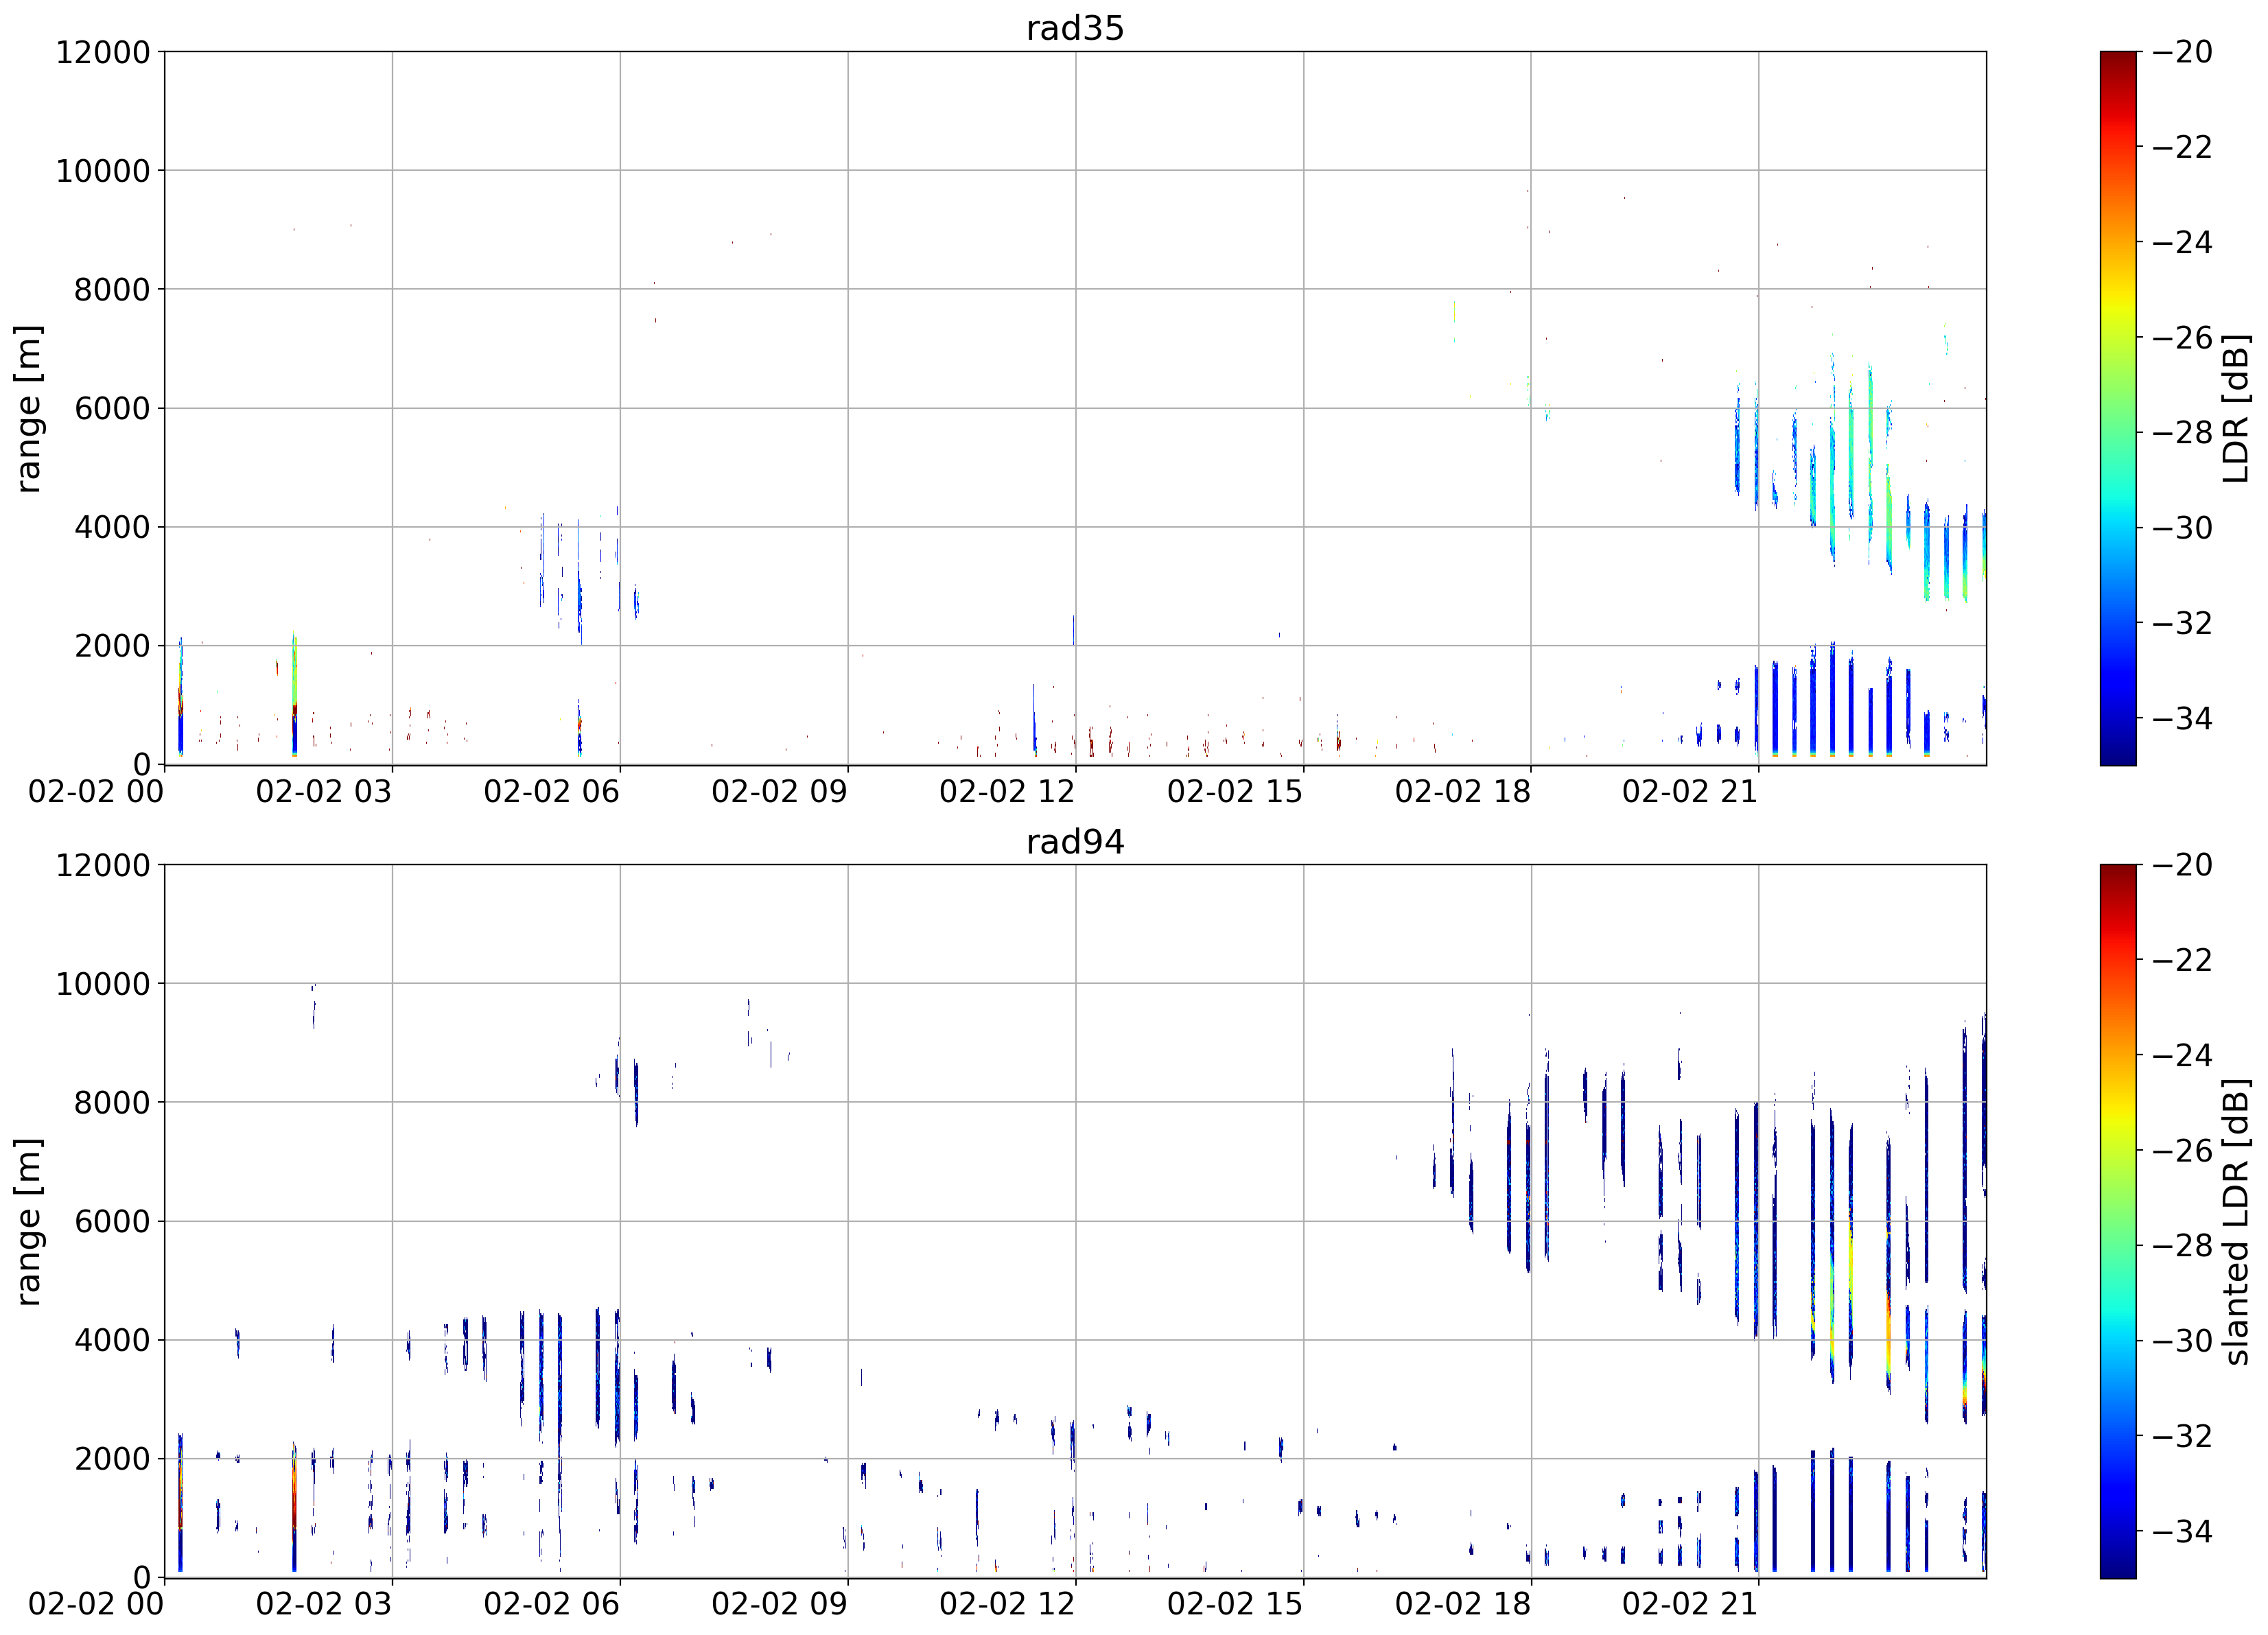Click the 6000 y-tick label on rad35
This screenshot has height=1635, width=2268.
pyautogui.click(x=113, y=408)
